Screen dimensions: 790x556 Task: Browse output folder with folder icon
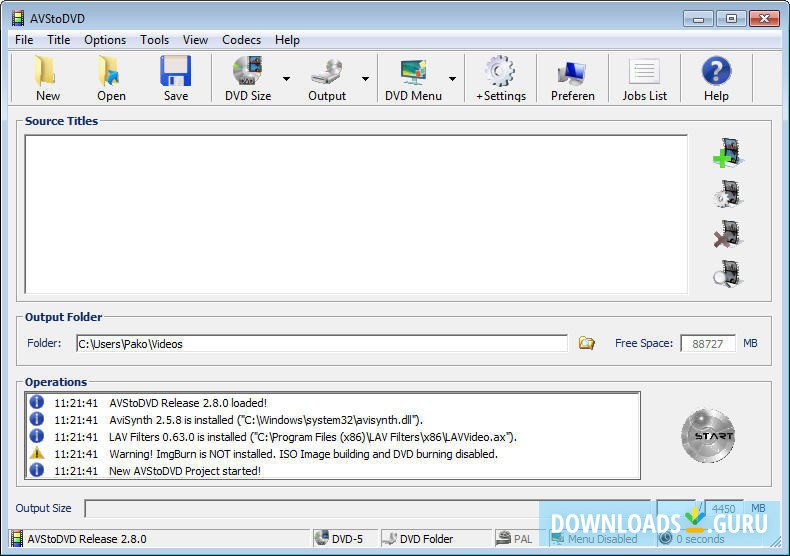point(586,343)
